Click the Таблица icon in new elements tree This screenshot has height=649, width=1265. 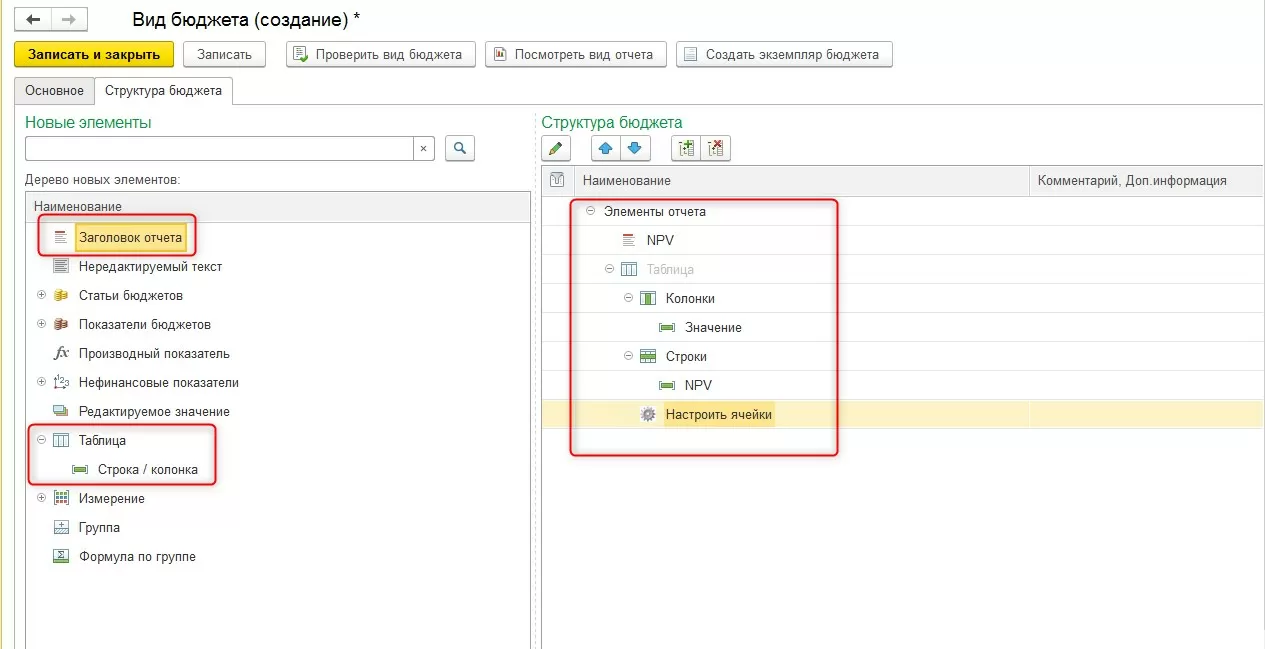pos(61,440)
